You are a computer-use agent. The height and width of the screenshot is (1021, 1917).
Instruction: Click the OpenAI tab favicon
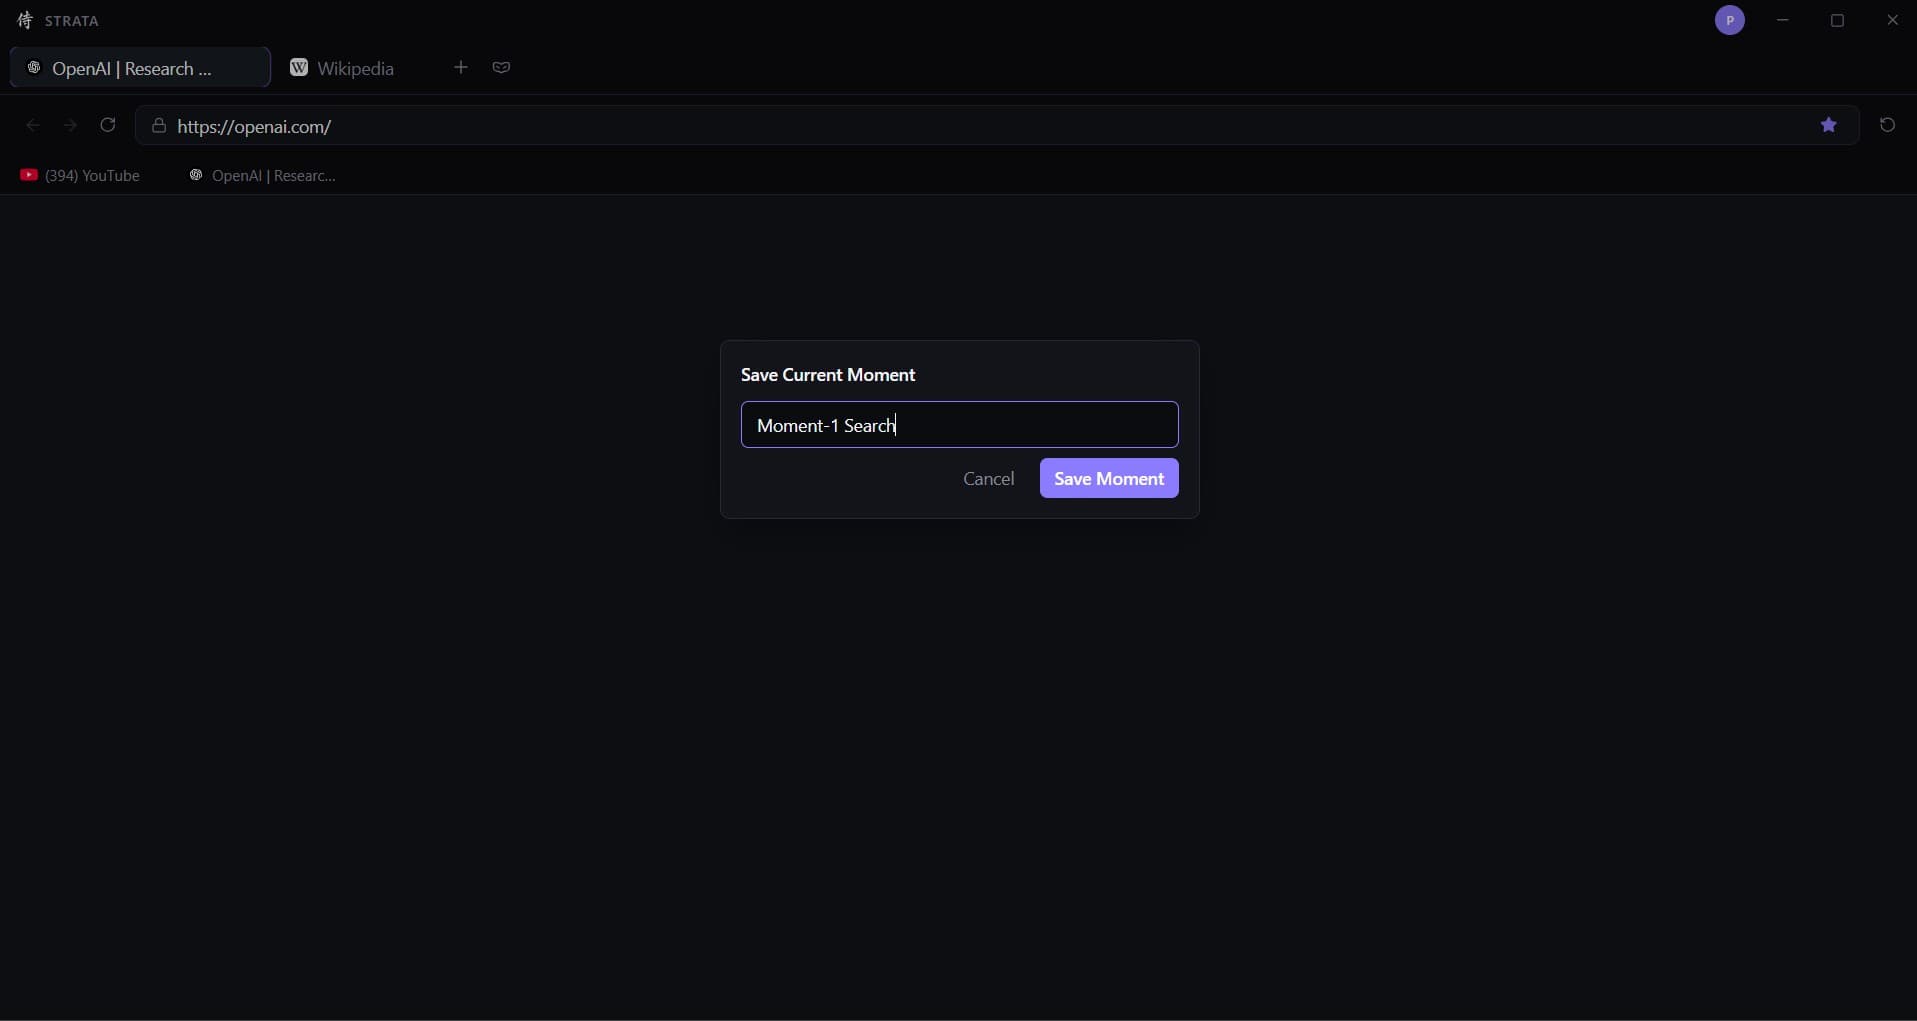pyautogui.click(x=34, y=68)
